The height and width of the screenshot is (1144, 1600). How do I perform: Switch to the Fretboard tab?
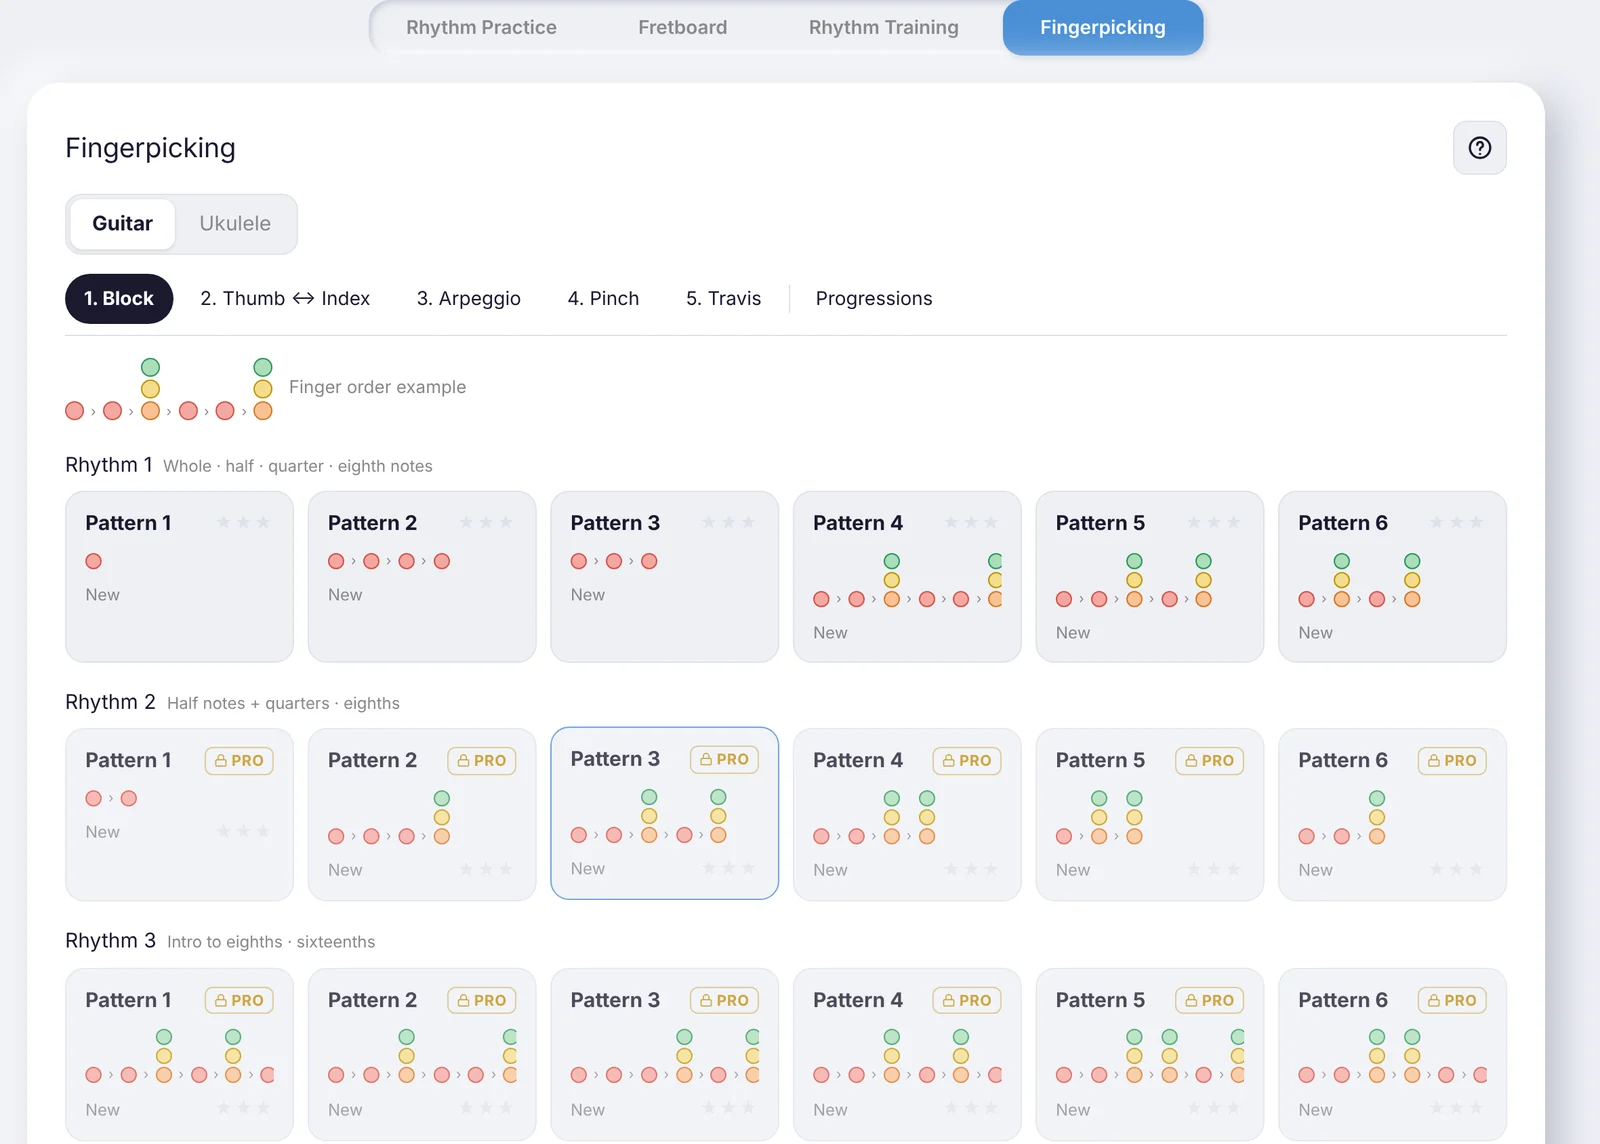(x=683, y=27)
